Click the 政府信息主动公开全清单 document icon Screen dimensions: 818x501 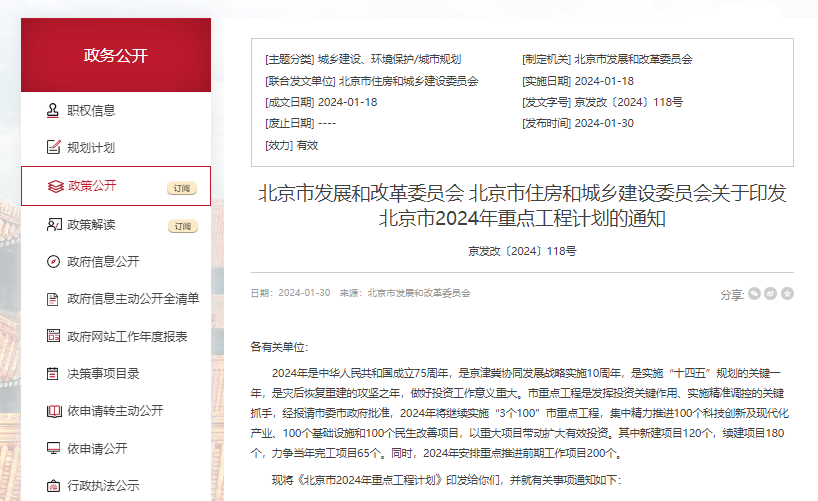[53, 299]
